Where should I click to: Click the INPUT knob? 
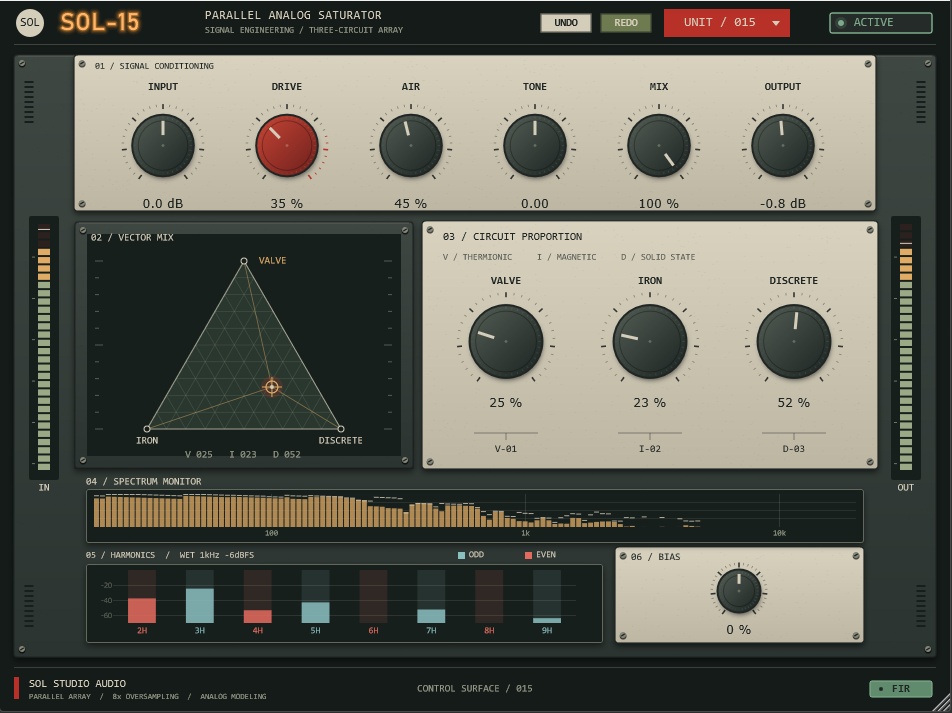coord(163,146)
